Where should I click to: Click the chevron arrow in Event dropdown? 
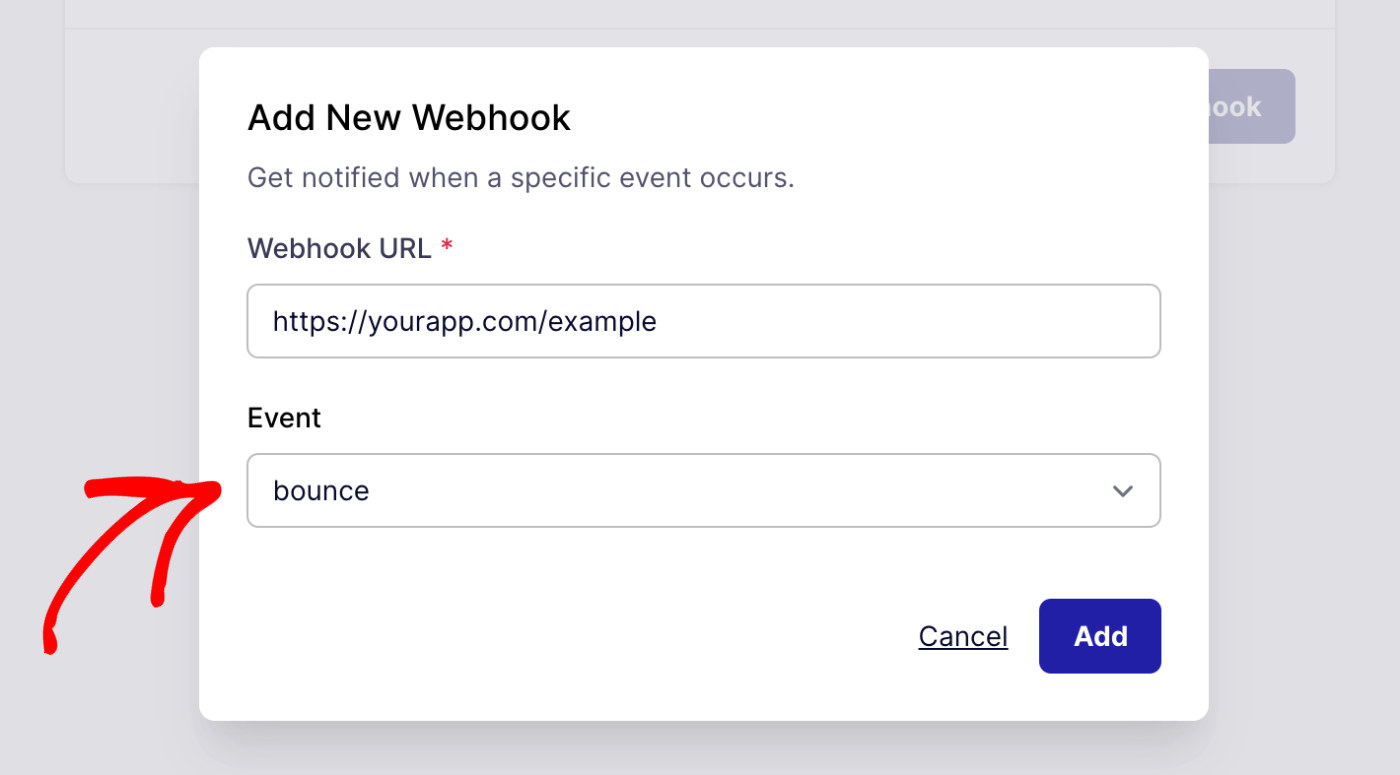[1122, 491]
